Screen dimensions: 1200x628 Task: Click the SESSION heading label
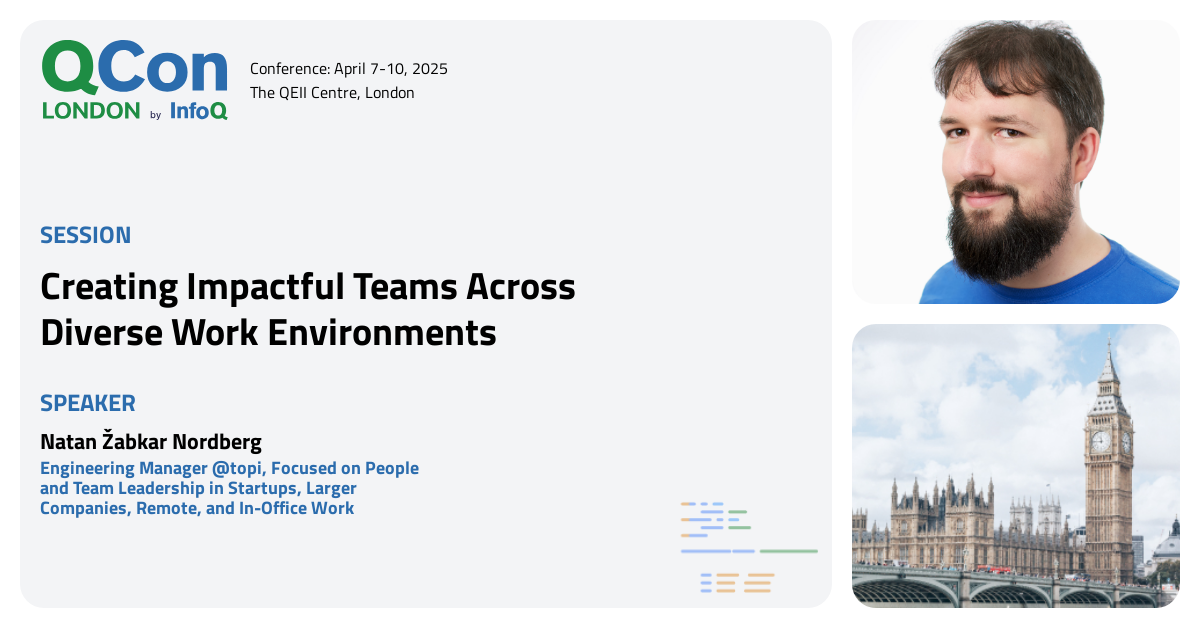[x=85, y=235]
